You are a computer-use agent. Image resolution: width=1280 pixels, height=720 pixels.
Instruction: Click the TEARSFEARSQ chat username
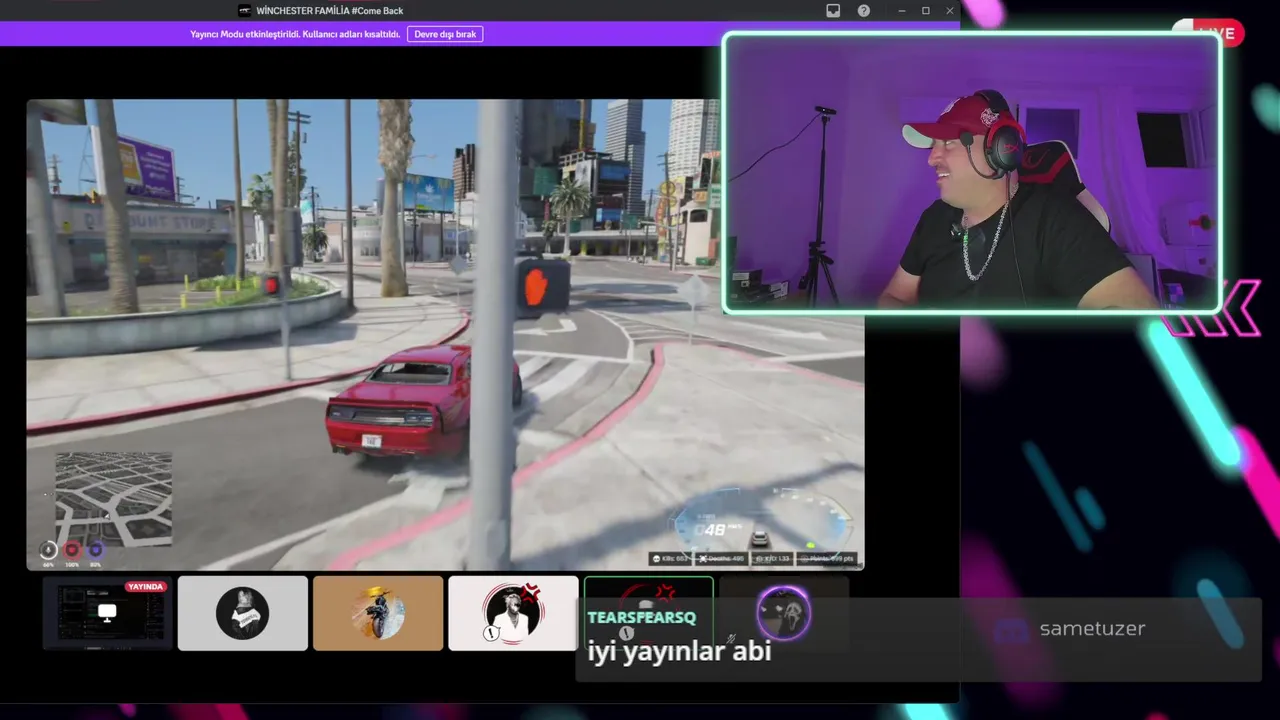[641, 618]
